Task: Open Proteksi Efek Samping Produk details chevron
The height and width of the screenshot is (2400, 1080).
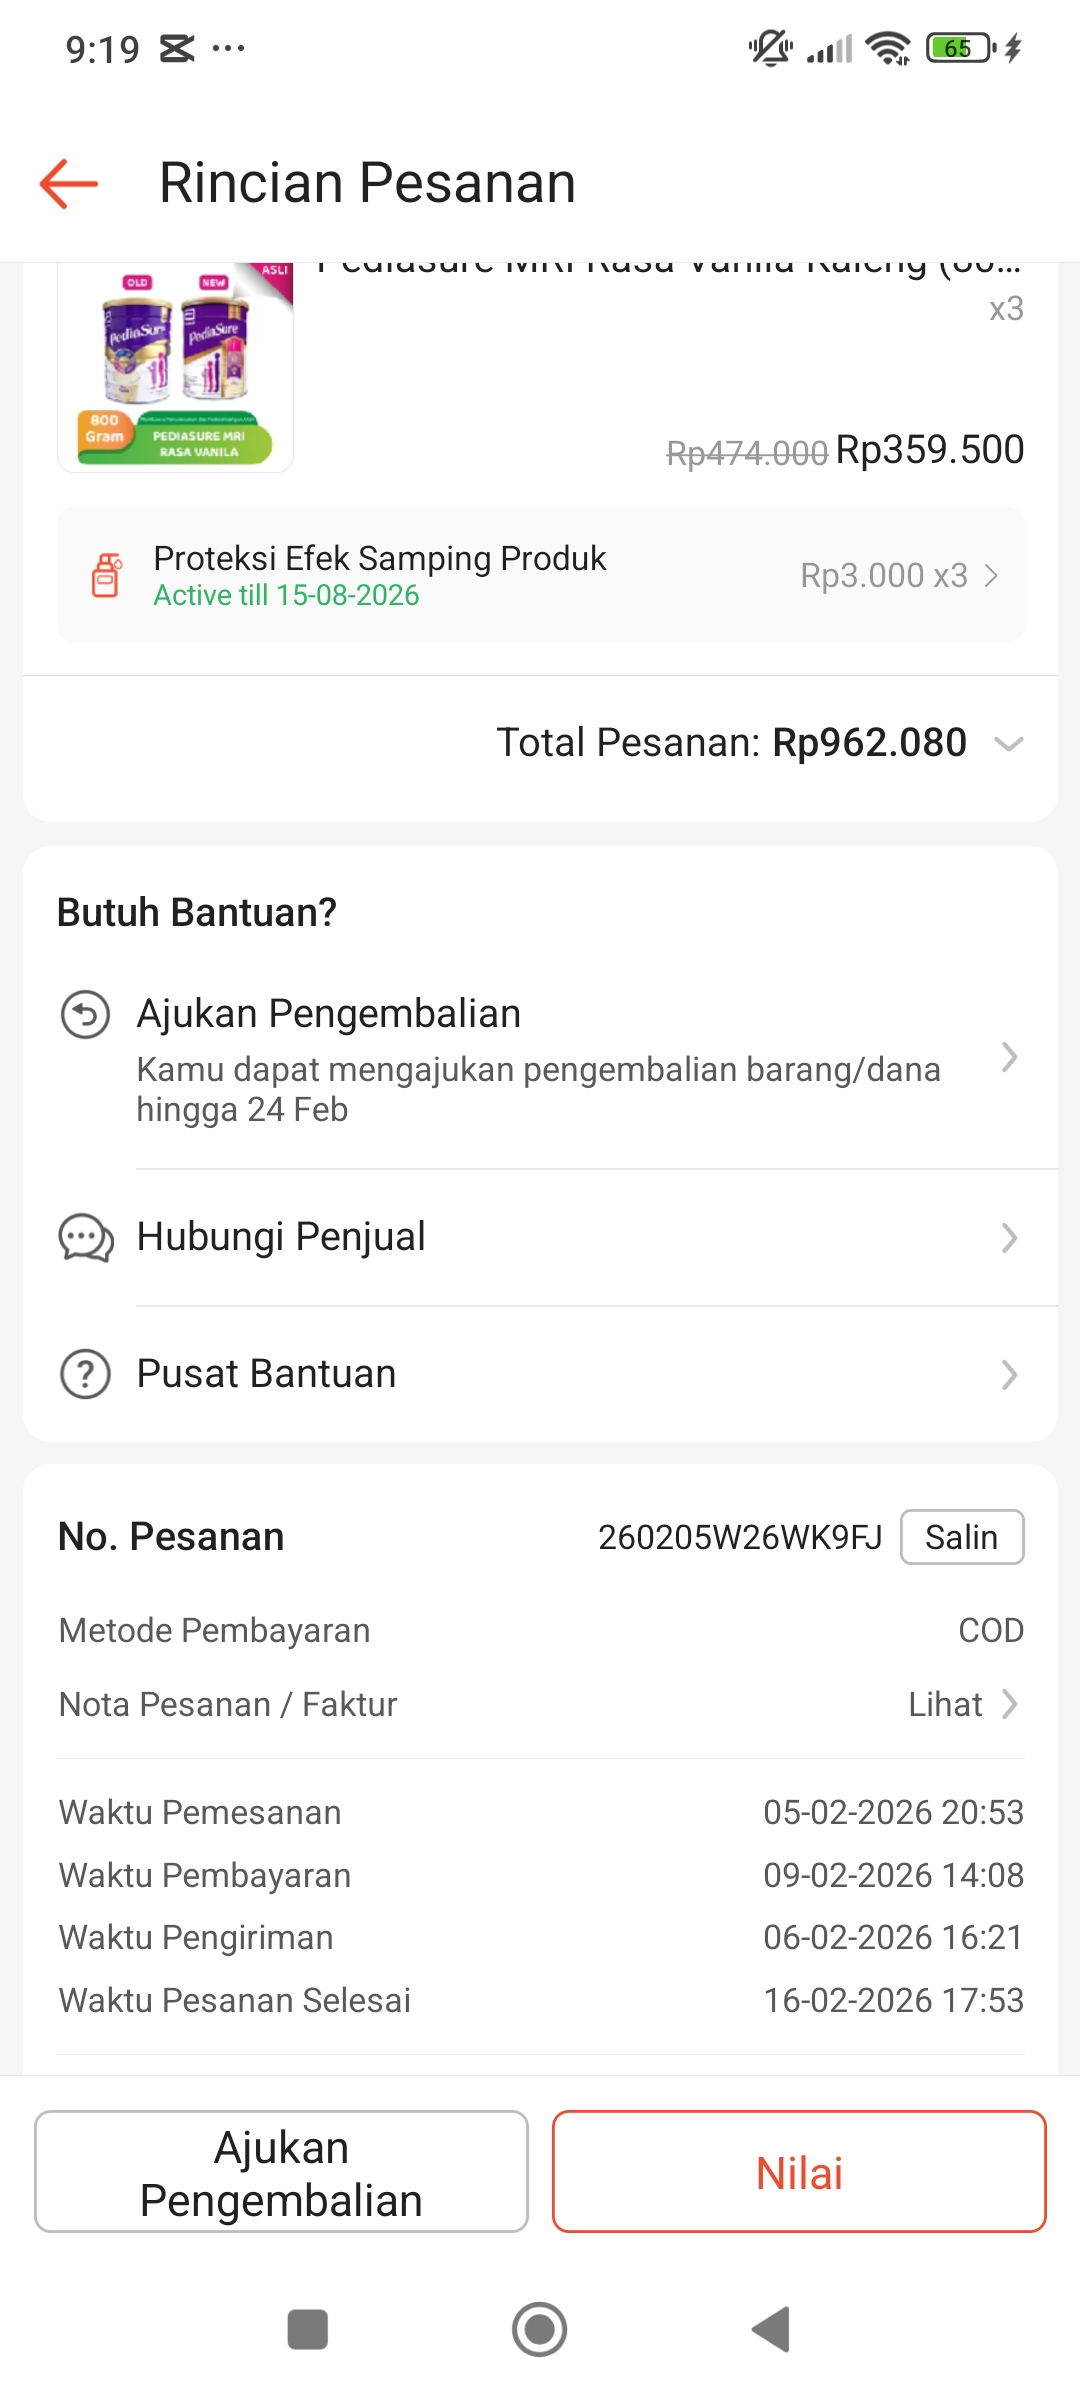Action: [x=991, y=576]
